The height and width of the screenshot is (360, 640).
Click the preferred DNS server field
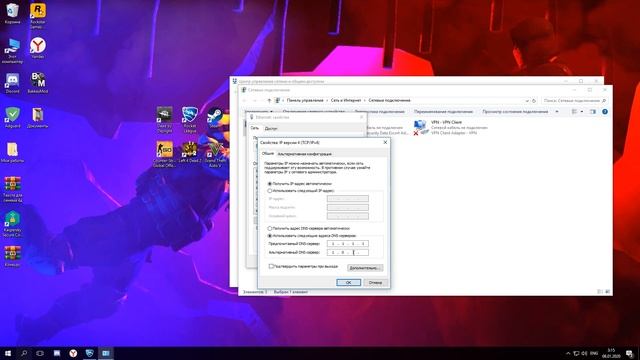[348, 244]
